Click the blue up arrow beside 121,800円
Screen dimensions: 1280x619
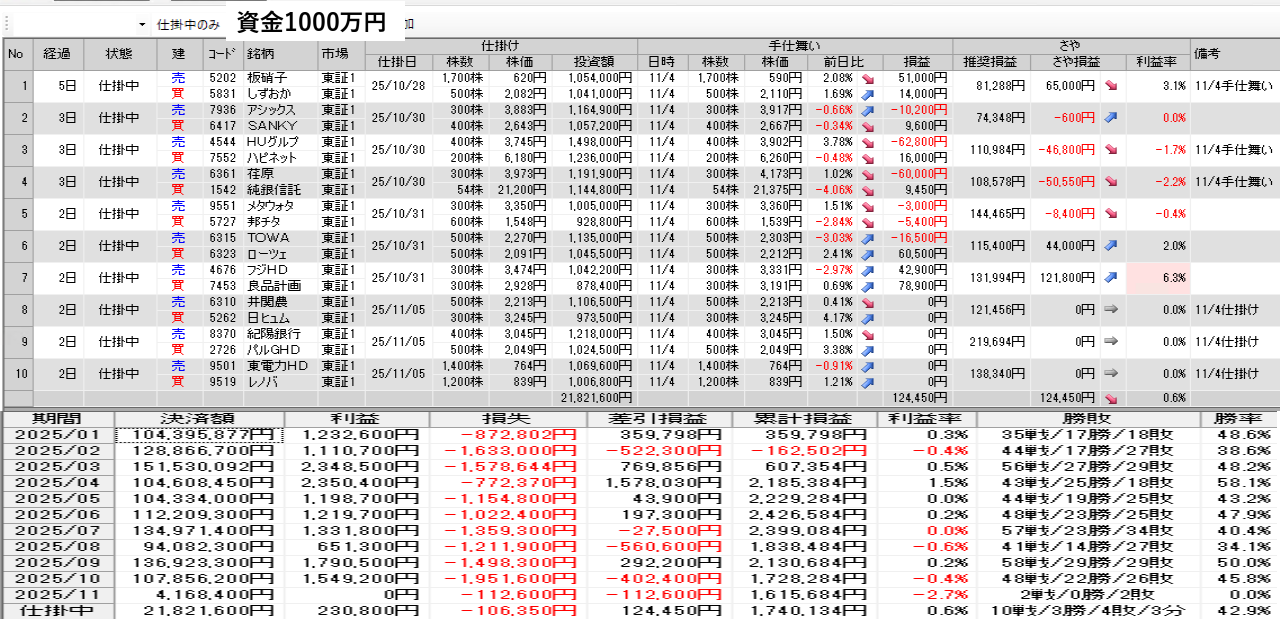pos(1110,278)
